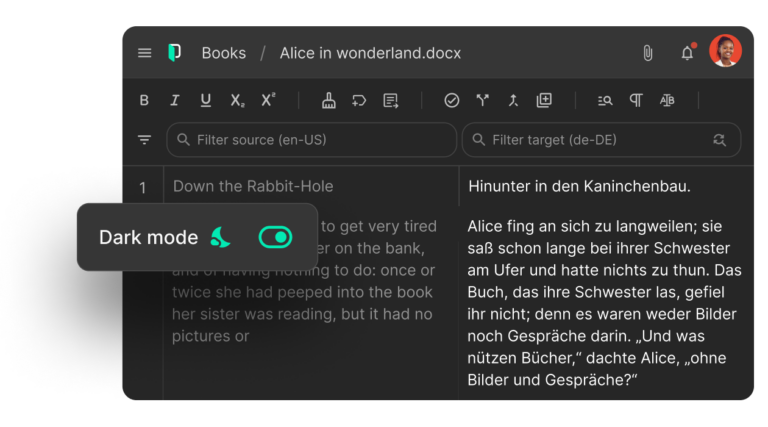Open the find and search icon

click(605, 100)
